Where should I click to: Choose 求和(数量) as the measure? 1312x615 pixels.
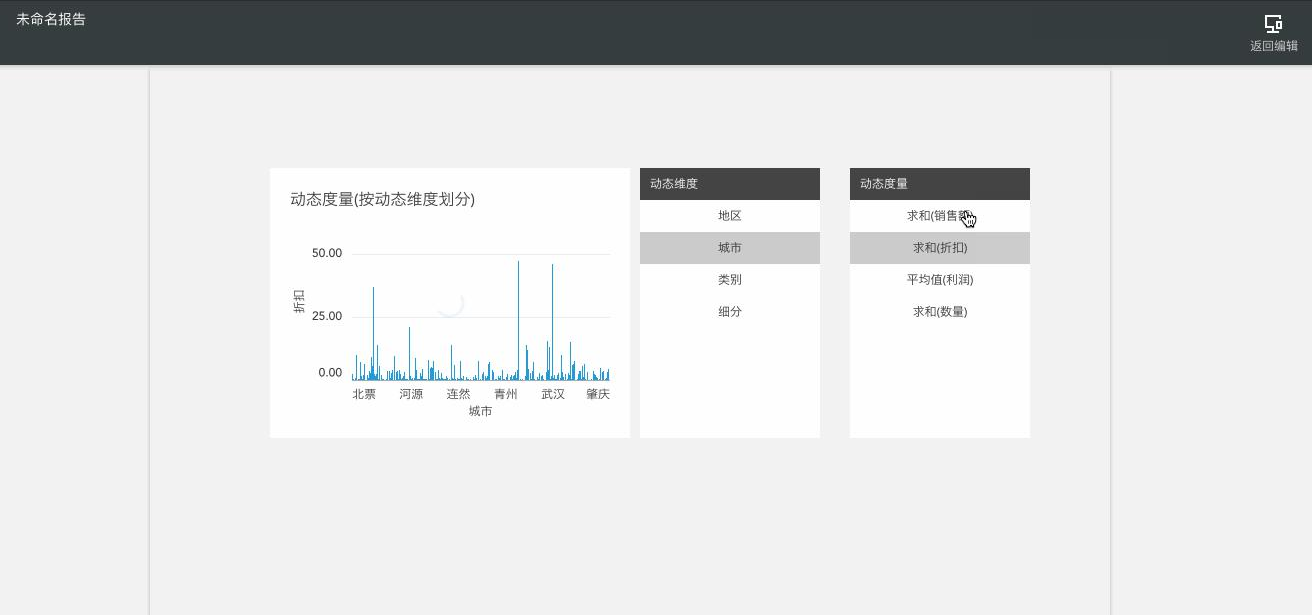pyautogui.click(x=939, y=312)
